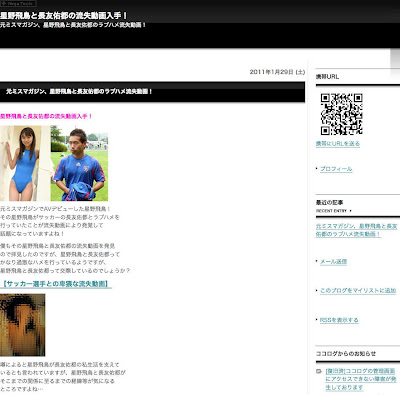Click the Ninja Tools badge in the header
Image resolution: width=400 pixels, height=395 pixels.
tap(18, 4)
